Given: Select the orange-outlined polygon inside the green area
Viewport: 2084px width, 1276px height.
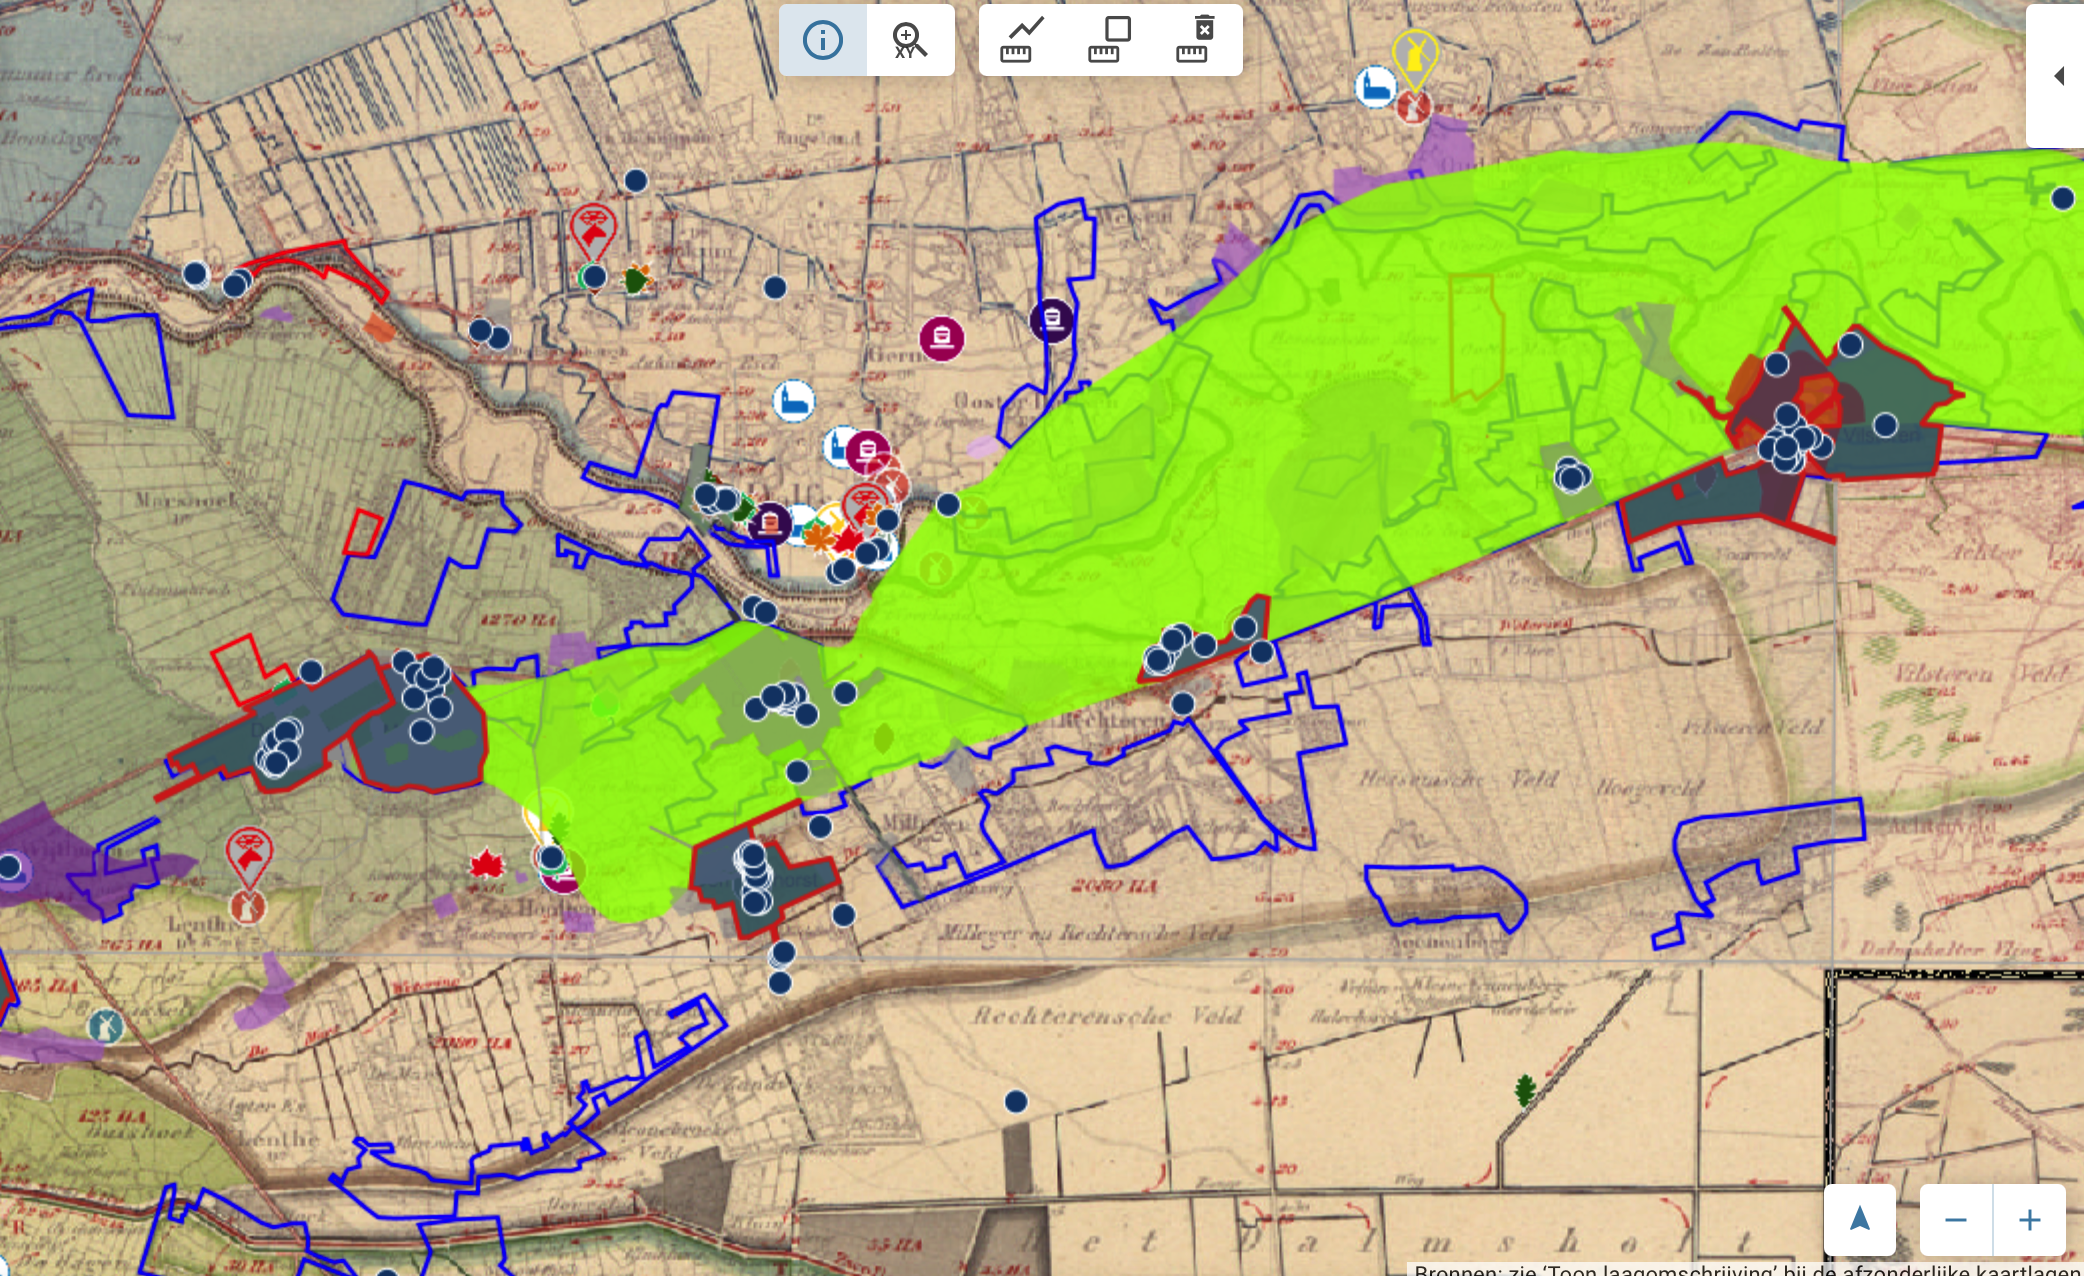Looking at the screenshot, I should [x=1477, y=337].
